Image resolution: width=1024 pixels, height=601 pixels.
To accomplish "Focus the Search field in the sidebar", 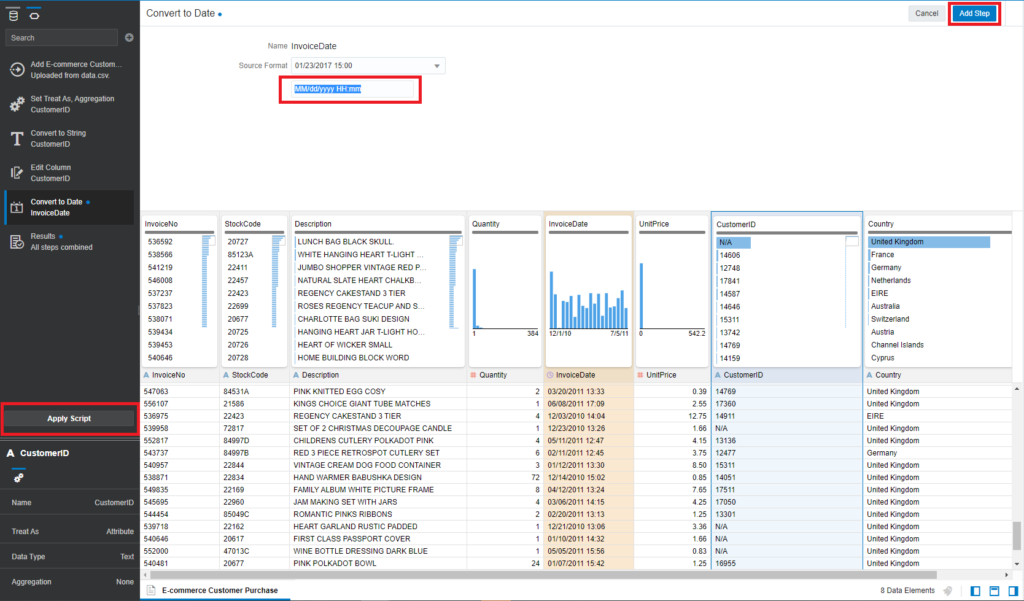I will pos(61,38).
